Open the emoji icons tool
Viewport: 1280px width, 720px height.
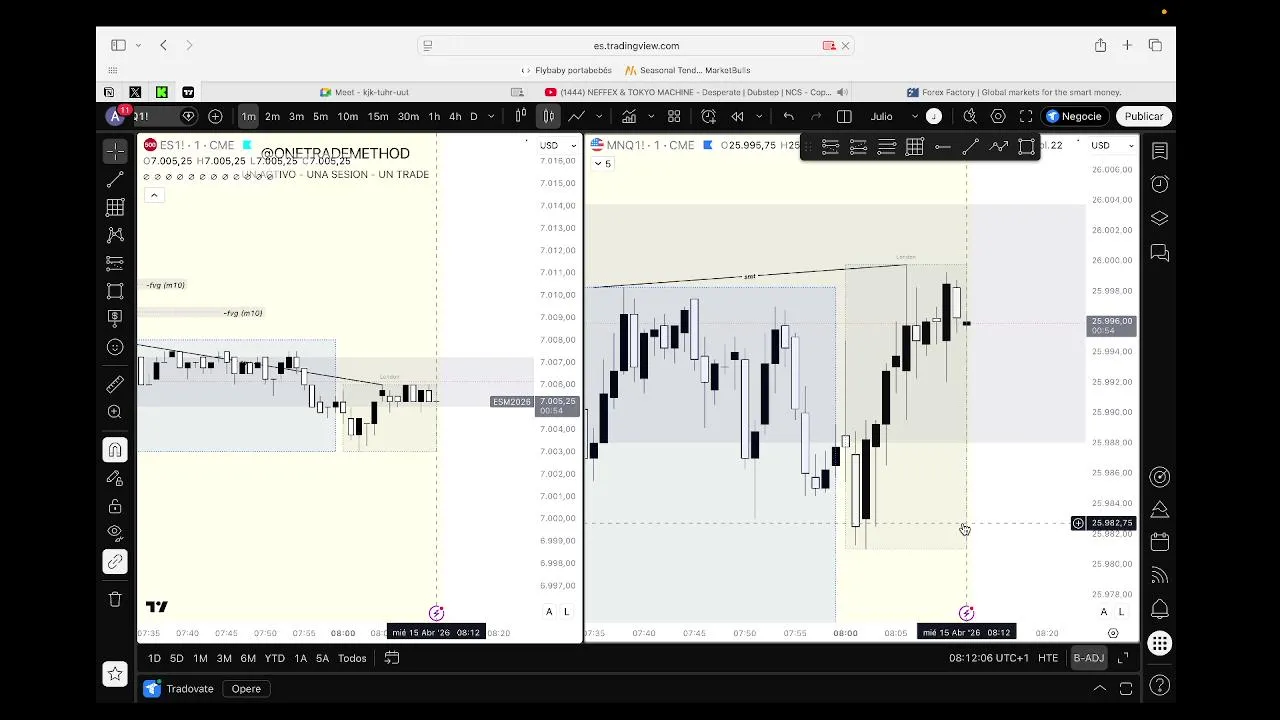pos(115,347)
